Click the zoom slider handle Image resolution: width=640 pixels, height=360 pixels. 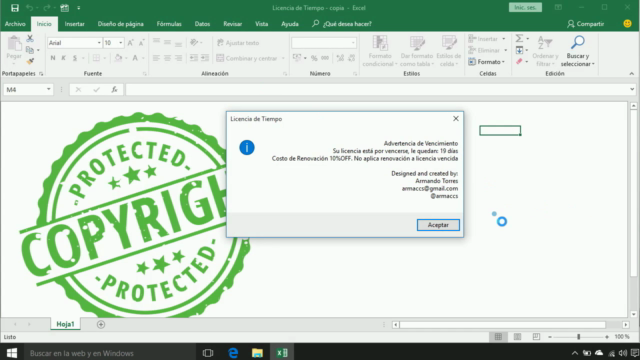click(578, 337)
